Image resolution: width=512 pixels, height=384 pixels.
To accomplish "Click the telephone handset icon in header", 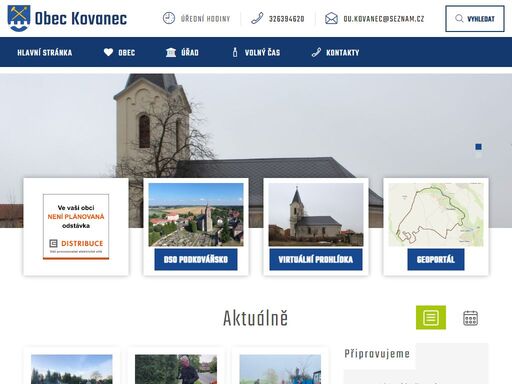I will [257, 18].
